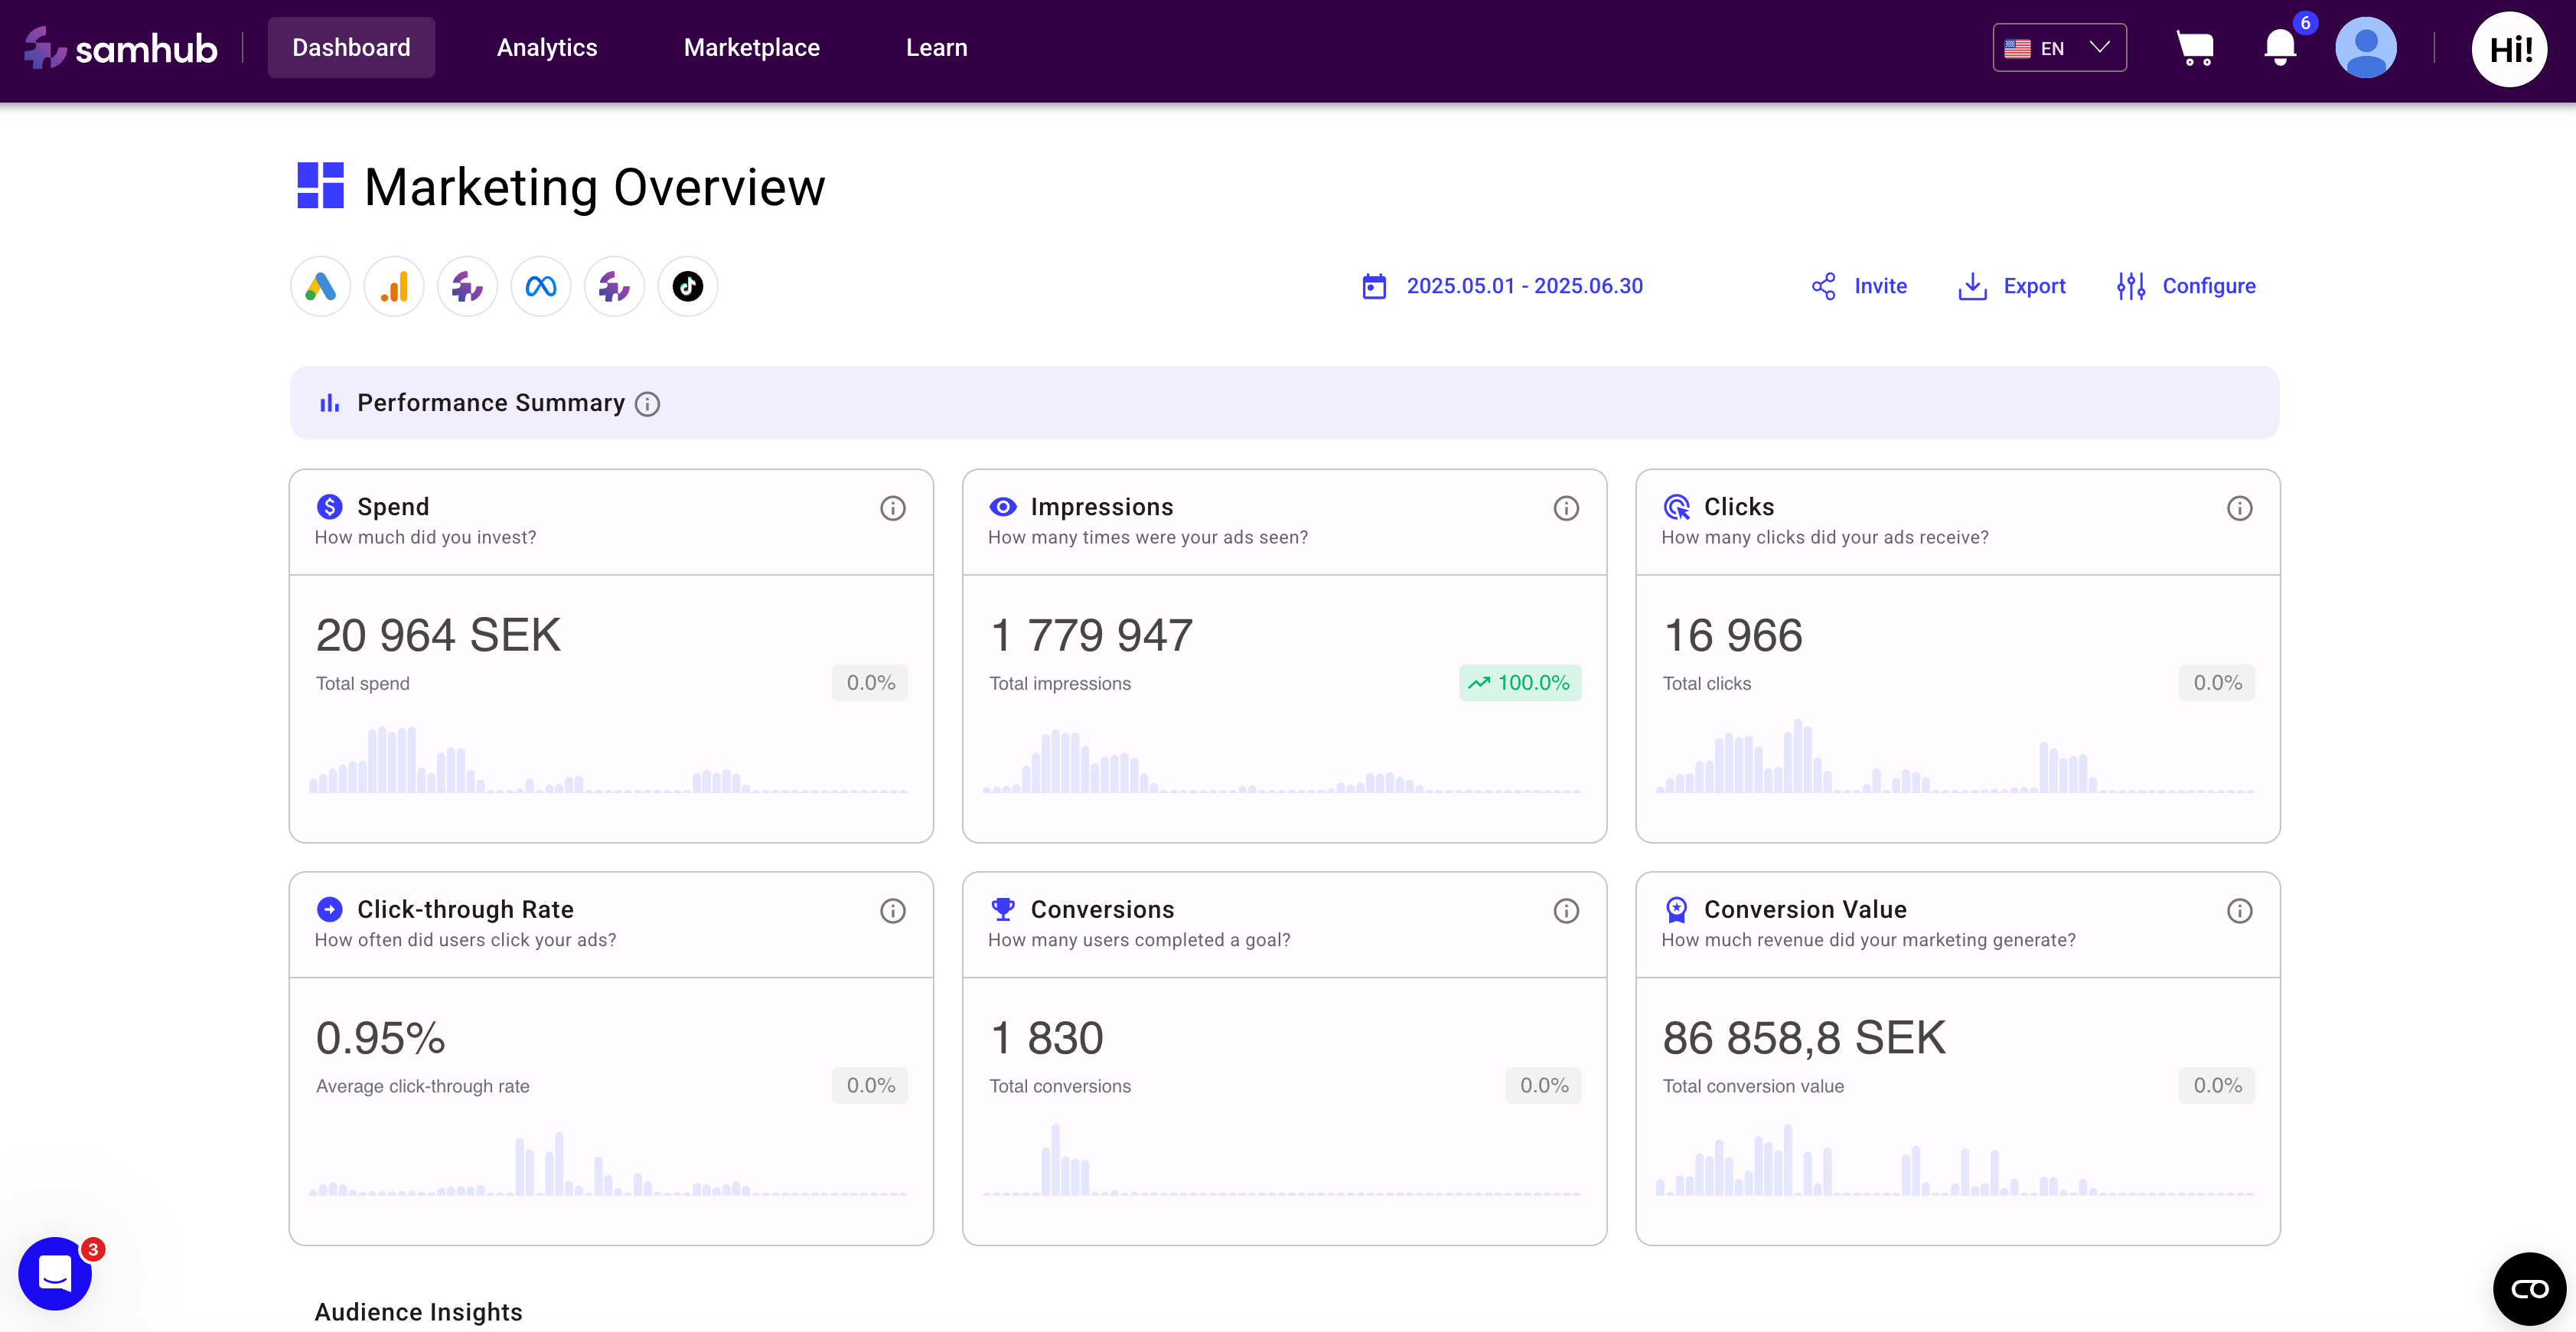Open the chat widget with 3 messages
The image size is (2576, 1332).
click(55, 1273)
